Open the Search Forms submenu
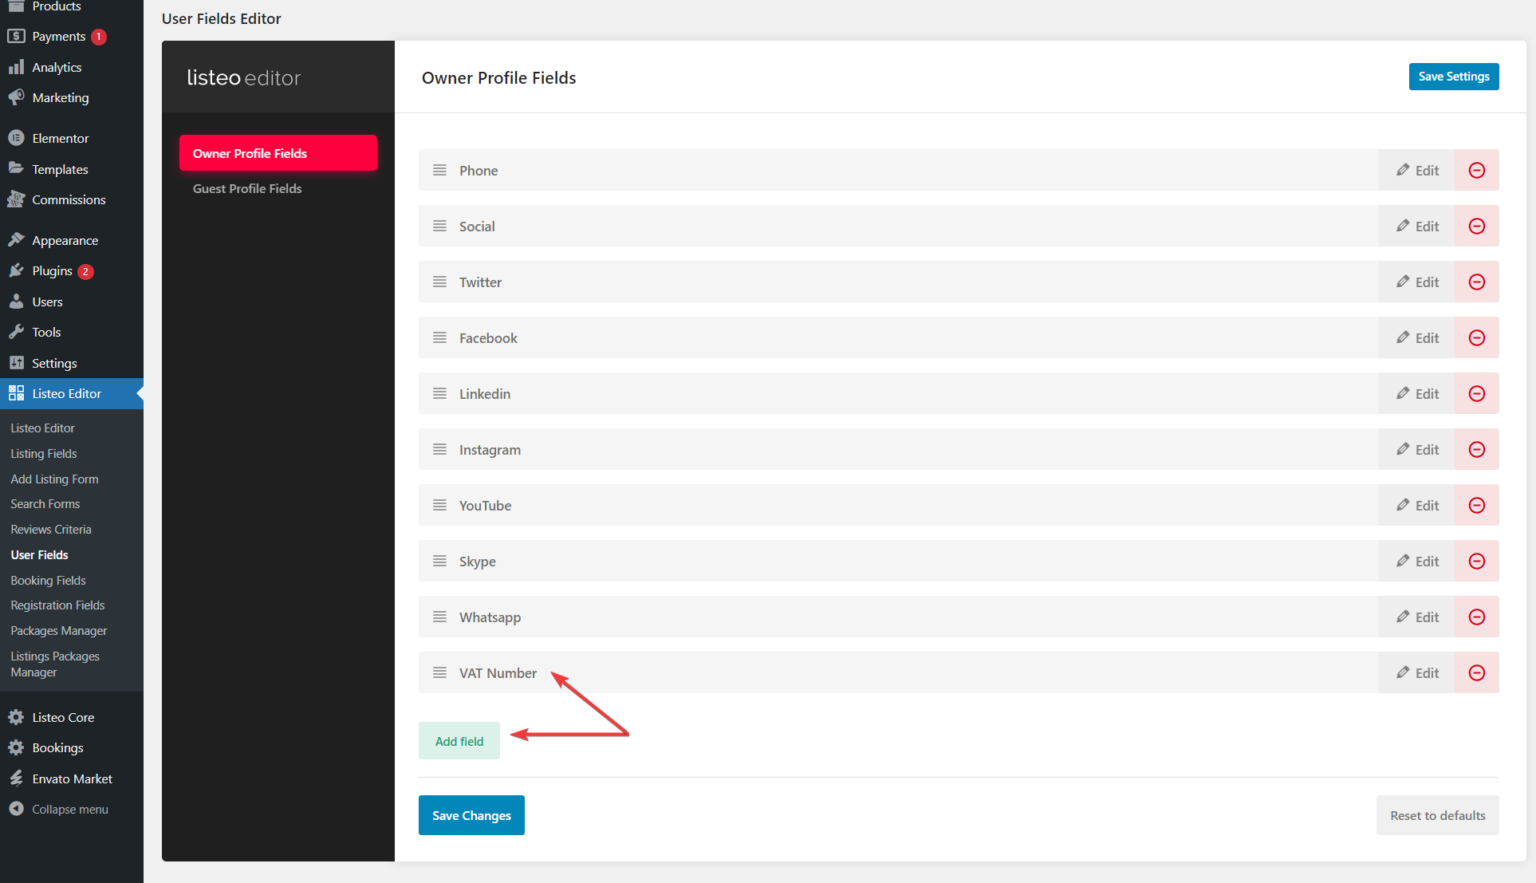This screenshot has width=1536, height=883. coord(45,504)
